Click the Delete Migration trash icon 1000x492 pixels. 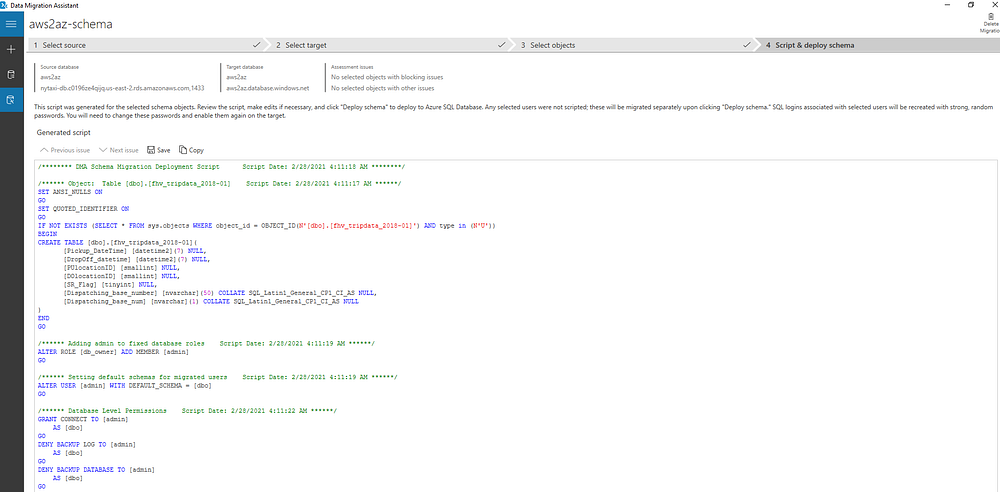990,17
